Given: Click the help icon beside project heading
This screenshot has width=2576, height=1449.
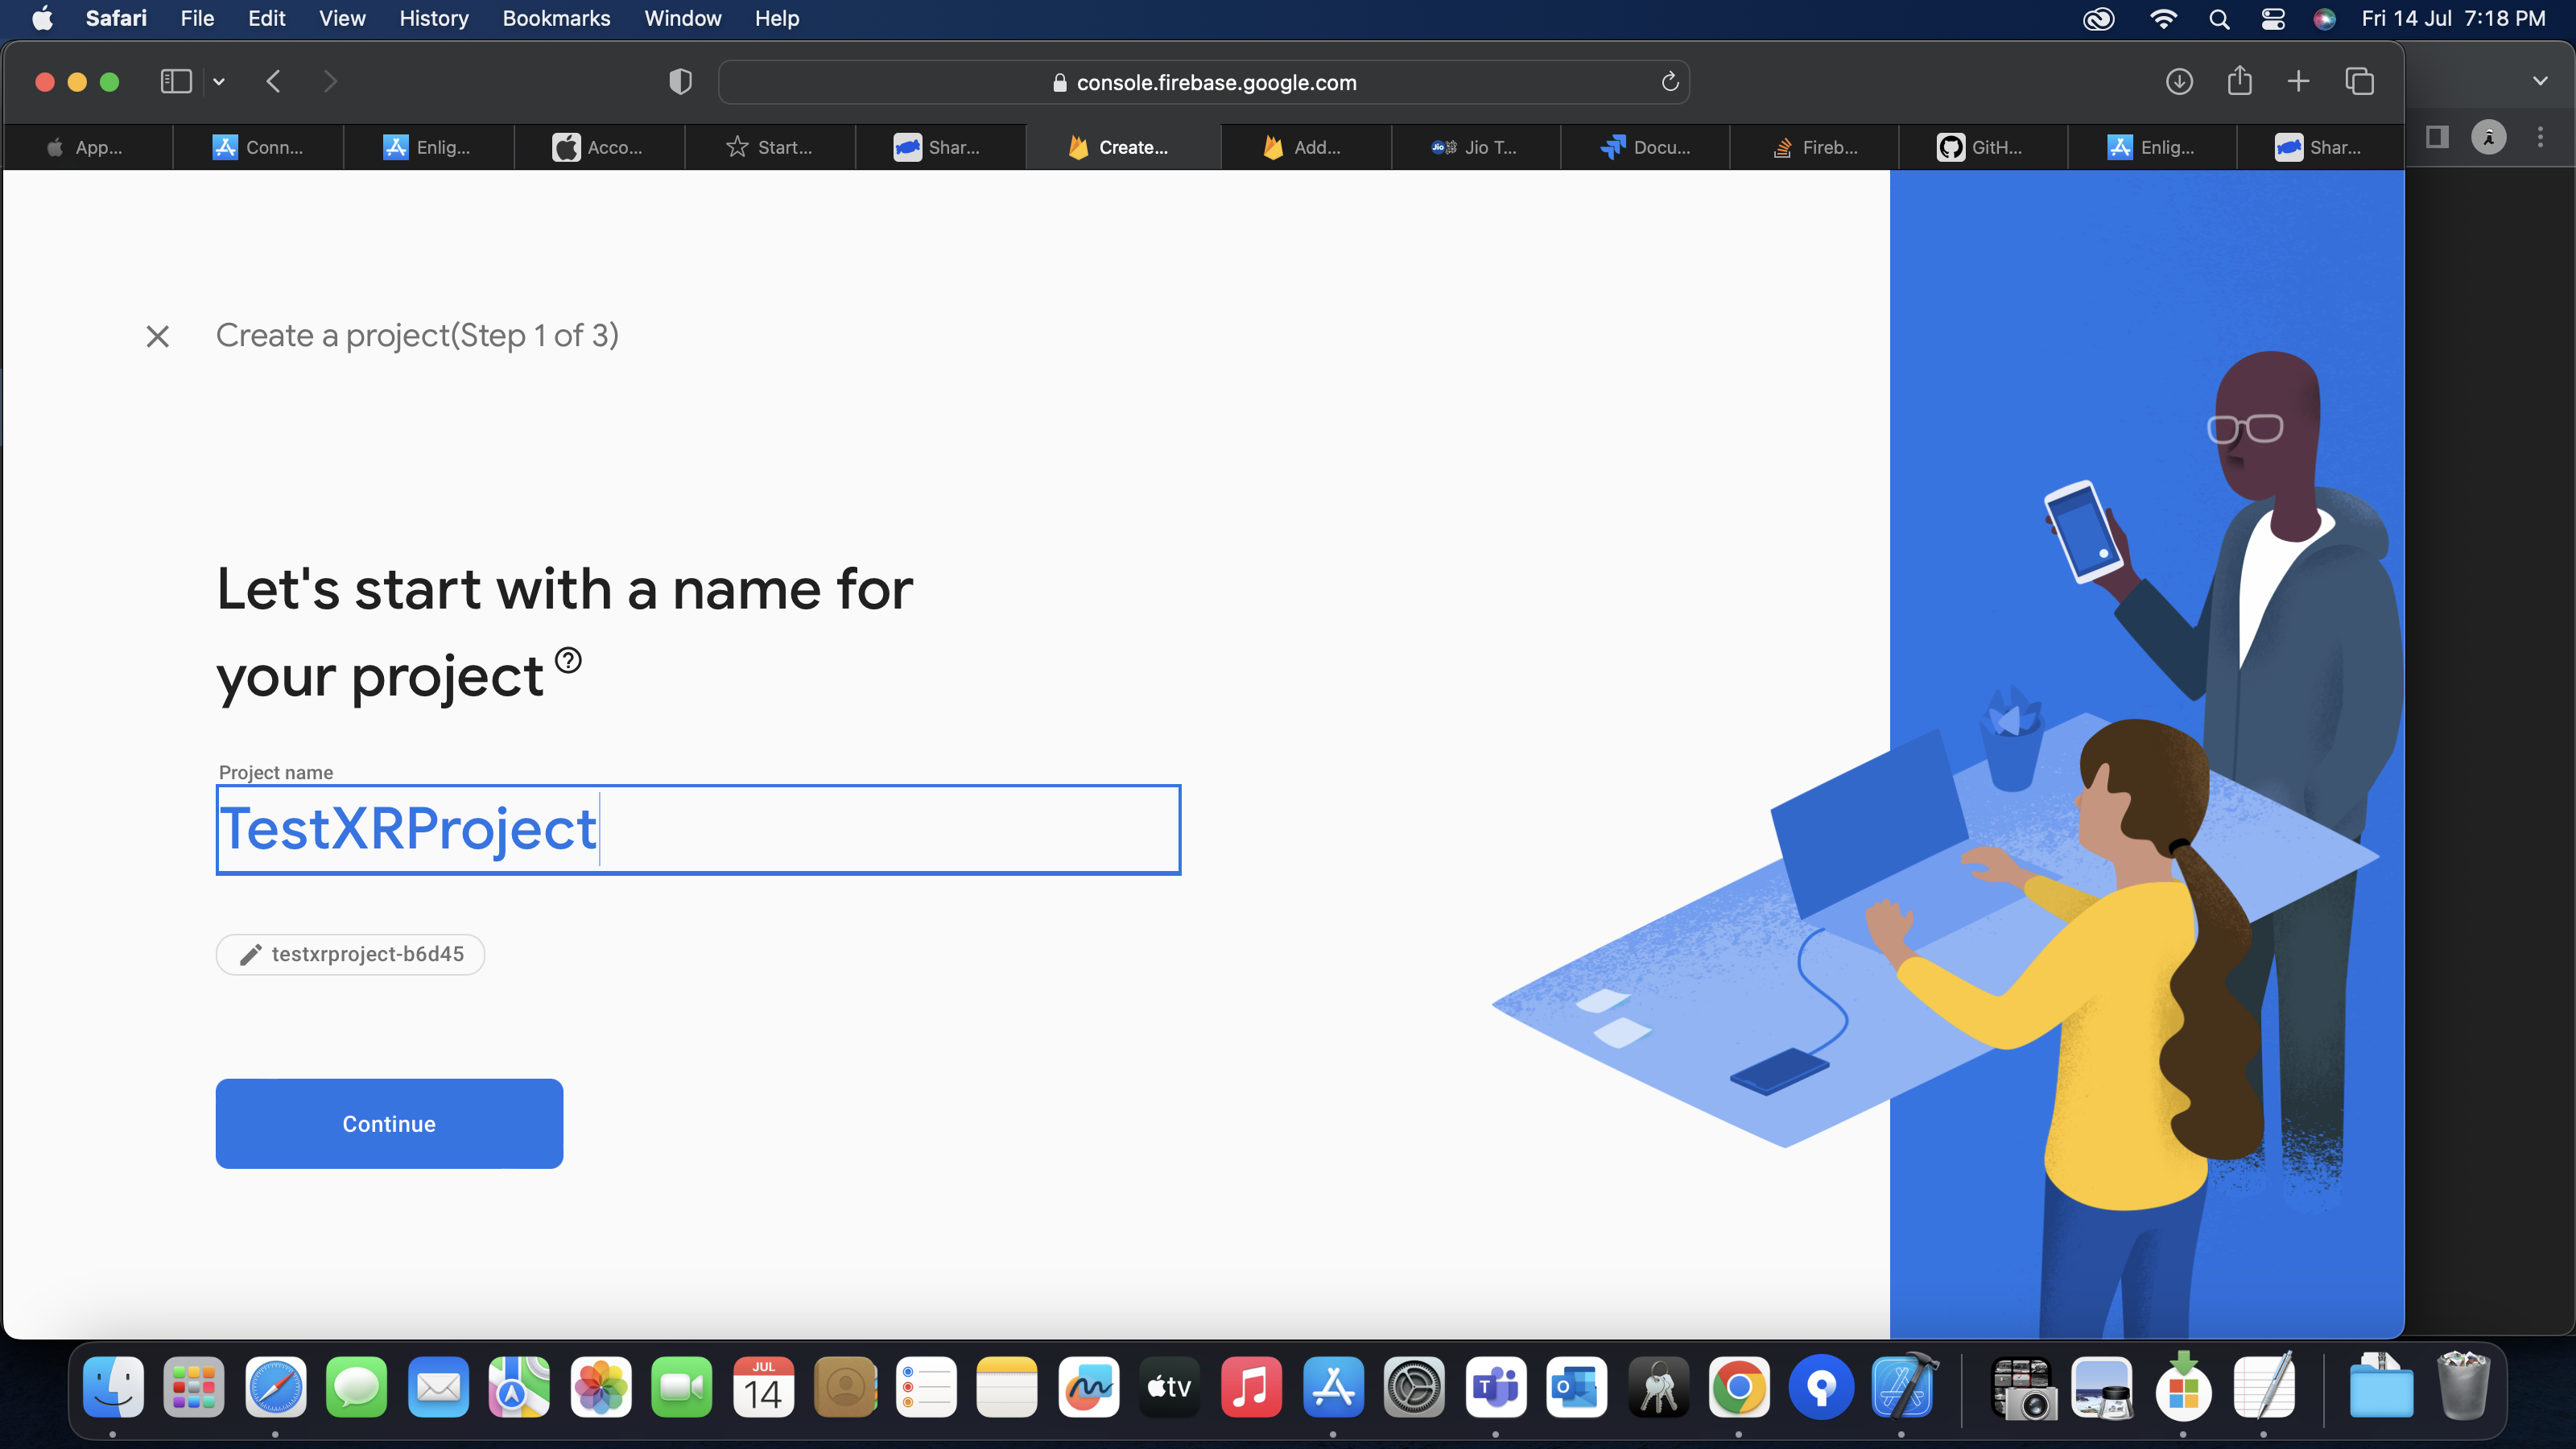Looking at the screenshot, I should (568, 660).
